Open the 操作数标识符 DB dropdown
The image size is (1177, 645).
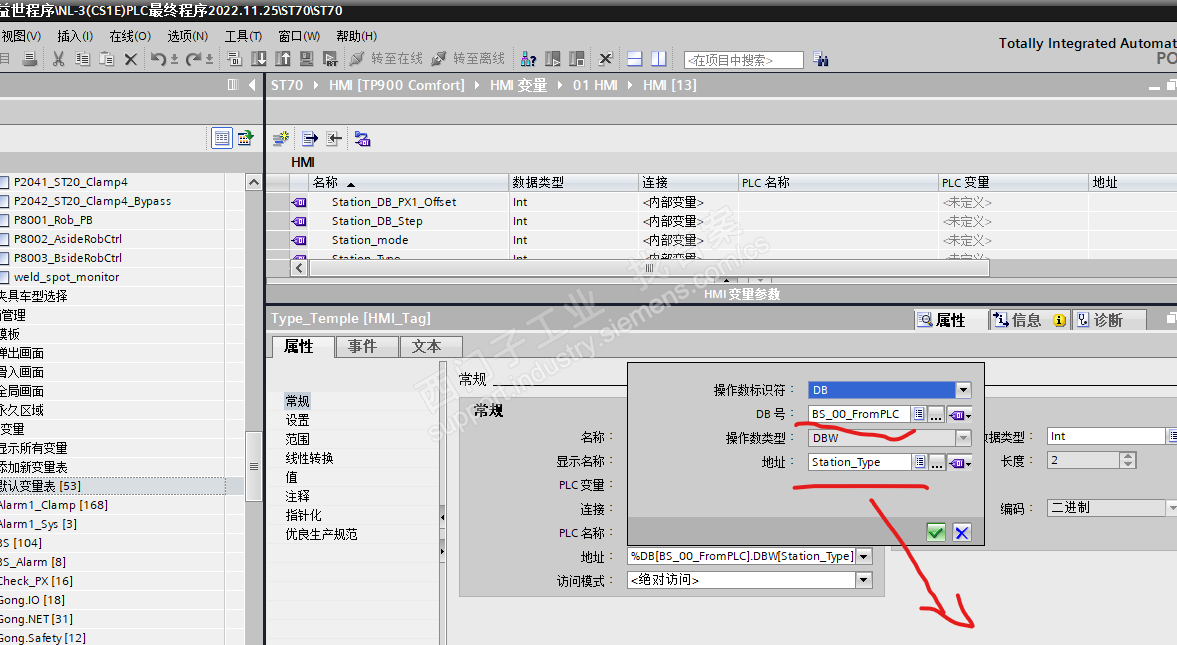pos(963,390)
